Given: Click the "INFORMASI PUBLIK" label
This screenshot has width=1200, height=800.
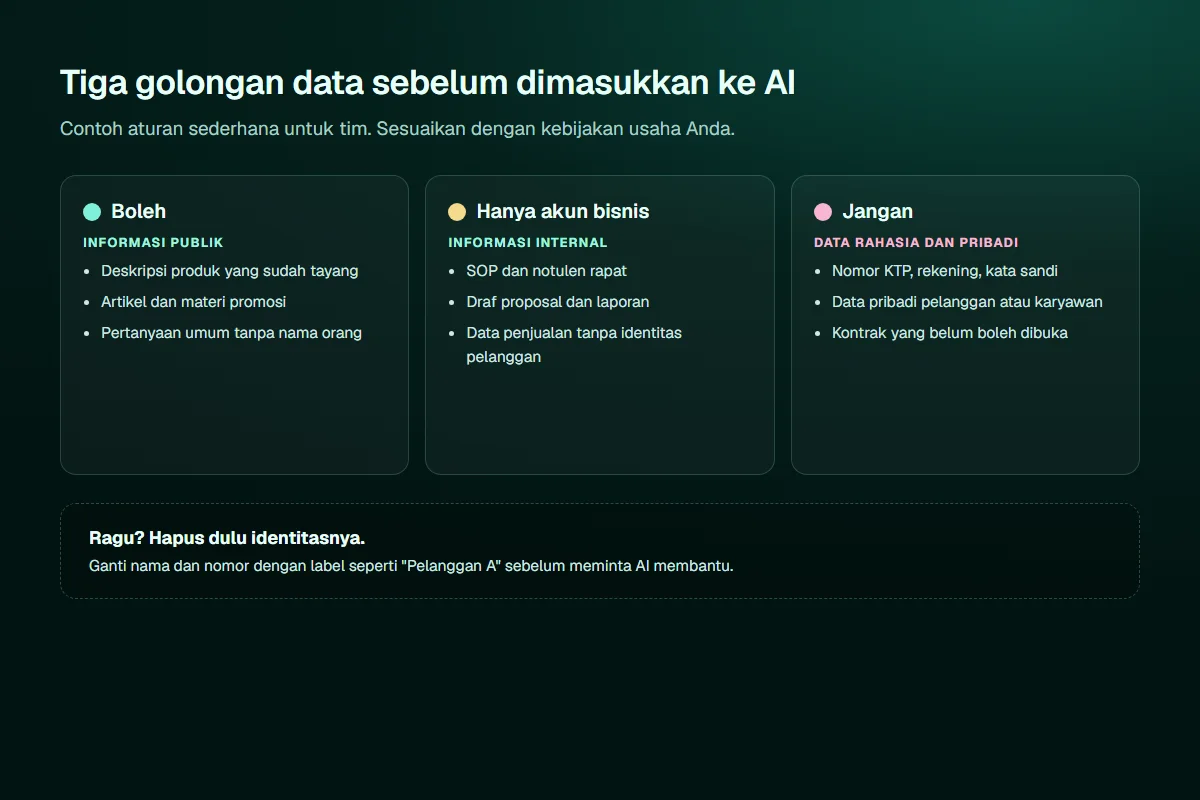Looking at the screenshot, I should pos(153,243).
